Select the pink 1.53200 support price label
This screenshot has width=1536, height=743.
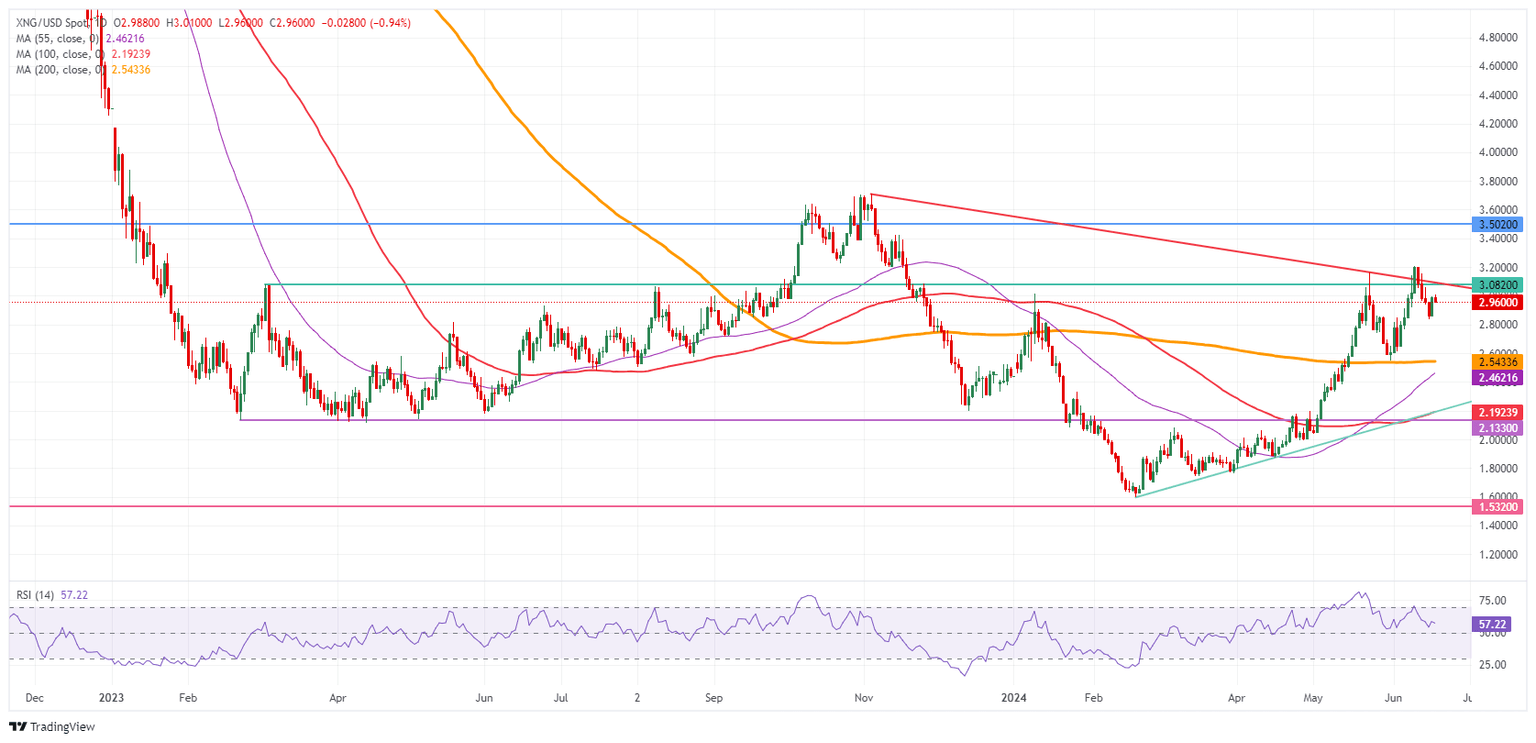(x=1498, y=507)
